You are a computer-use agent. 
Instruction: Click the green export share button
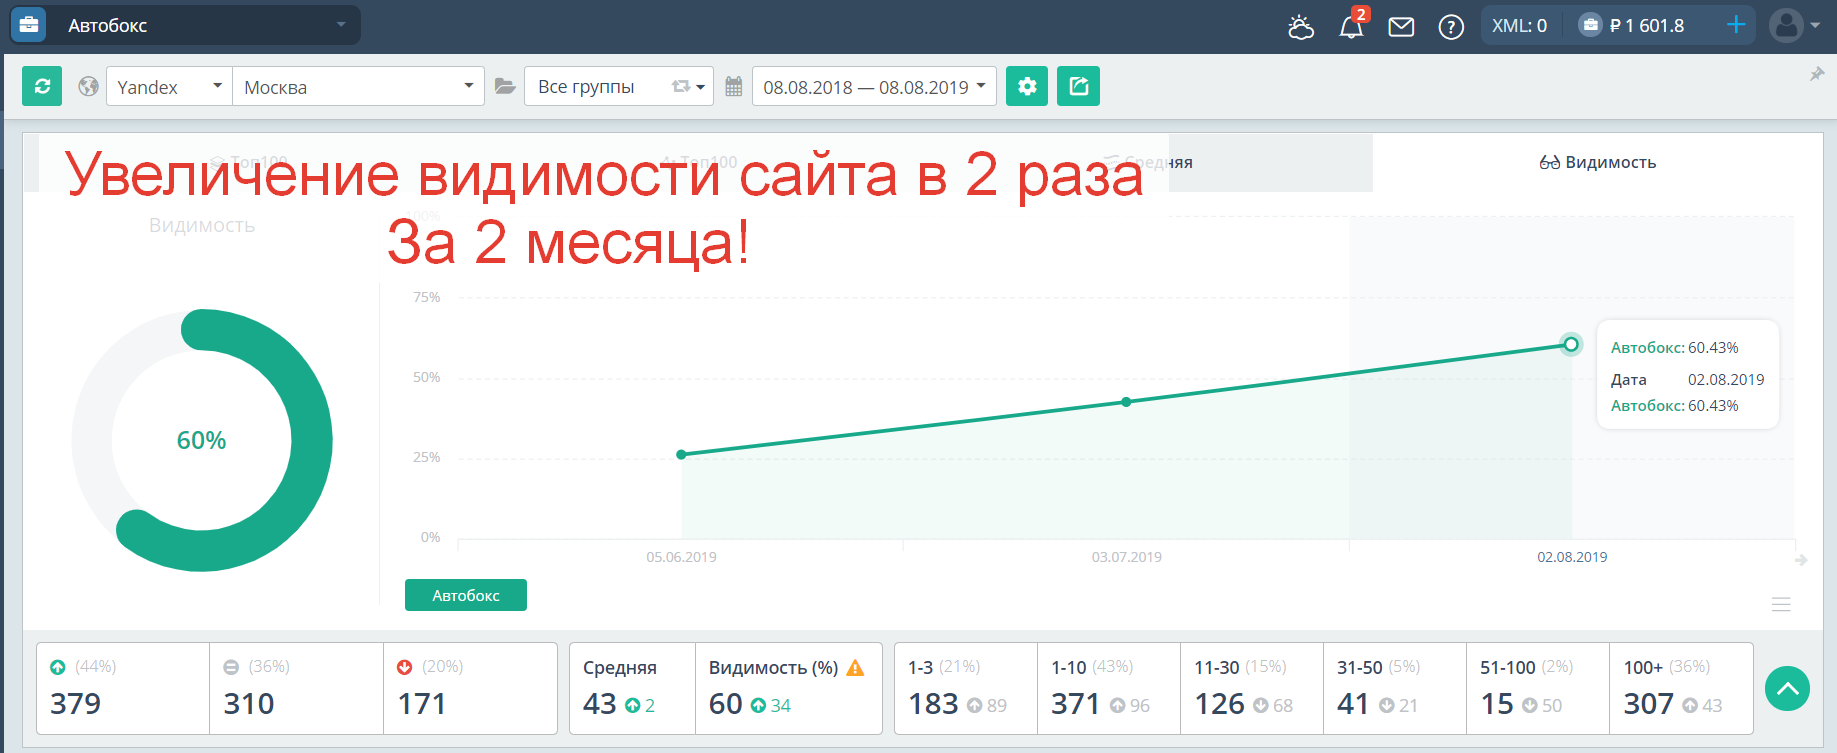(x=1078, y=86)
